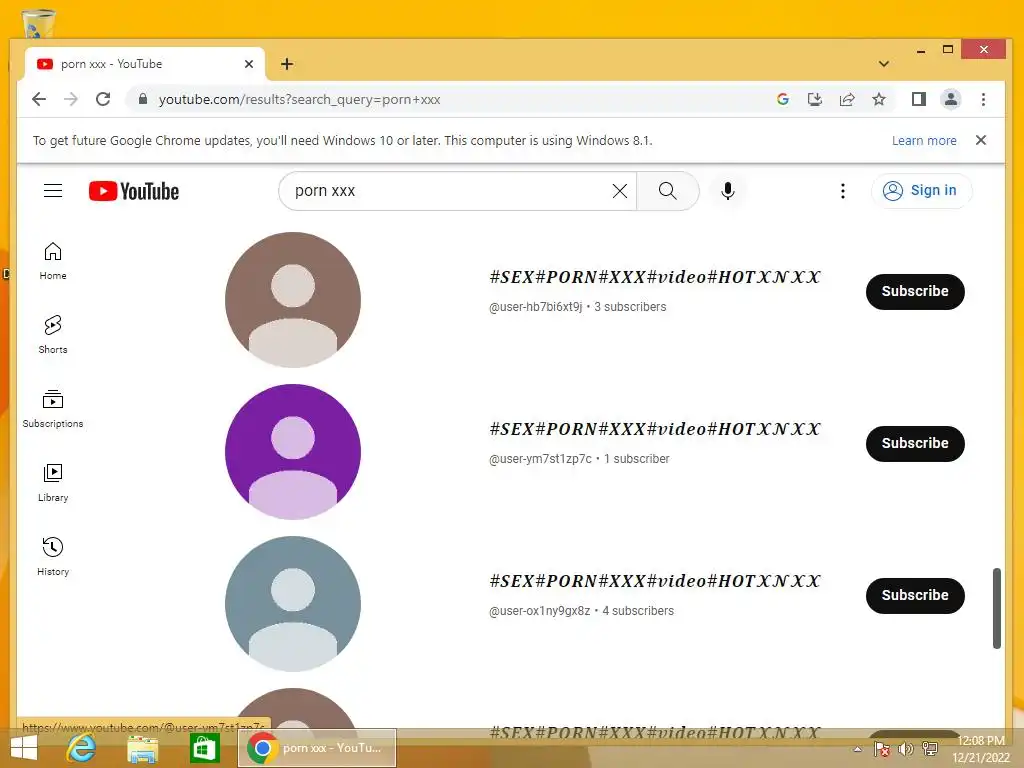Viewport: 1024px width, 768px height.
Task: Toggle the Chrome side panel
Action: (919, 99)
